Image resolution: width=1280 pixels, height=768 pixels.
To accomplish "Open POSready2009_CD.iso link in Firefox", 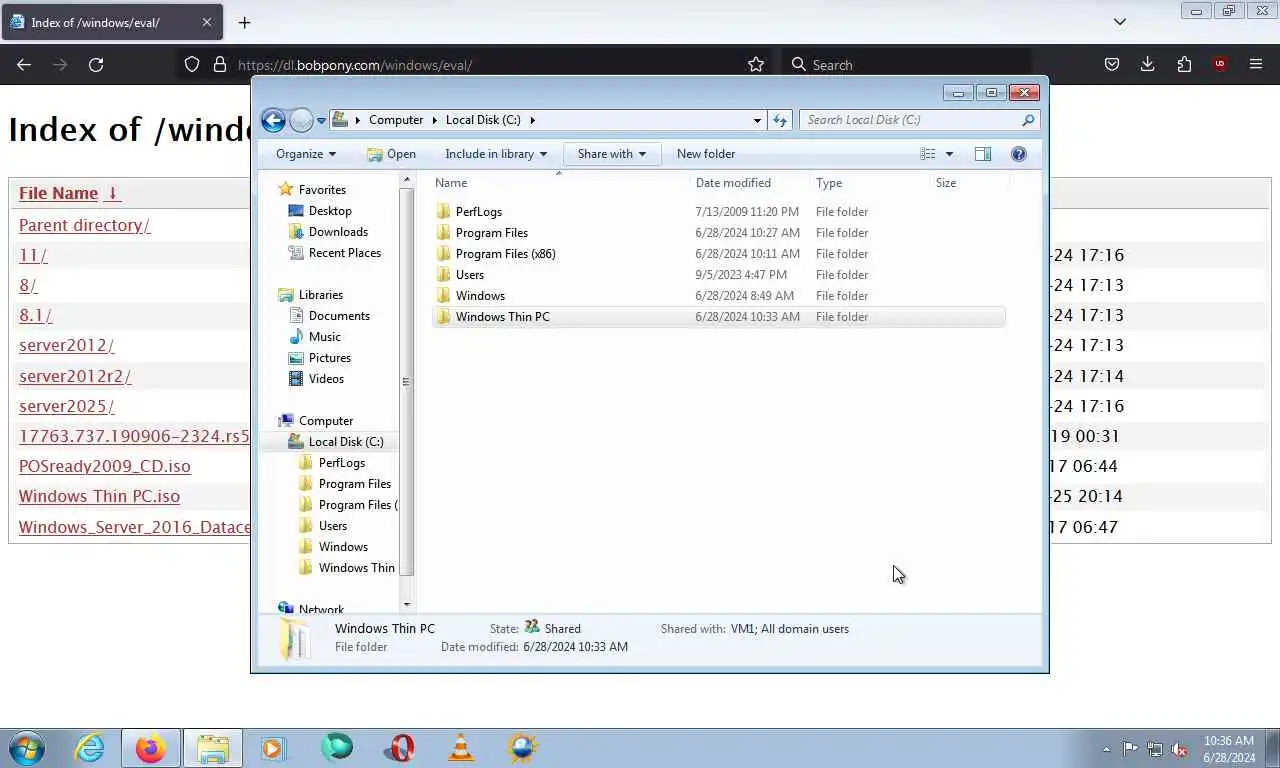I will [x=104, y=466].
